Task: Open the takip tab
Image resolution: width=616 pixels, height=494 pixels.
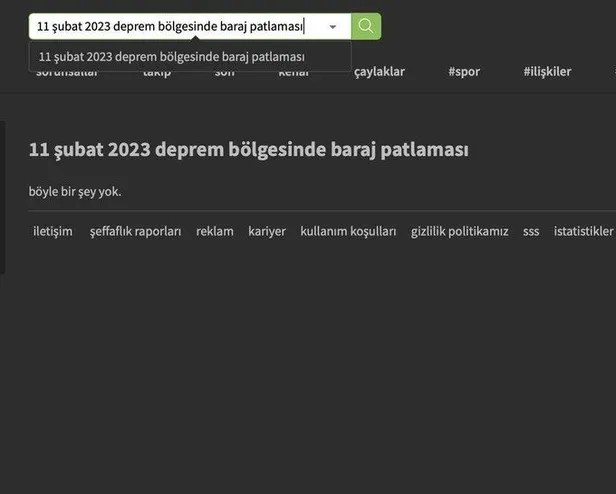Action: coord(157,73)
